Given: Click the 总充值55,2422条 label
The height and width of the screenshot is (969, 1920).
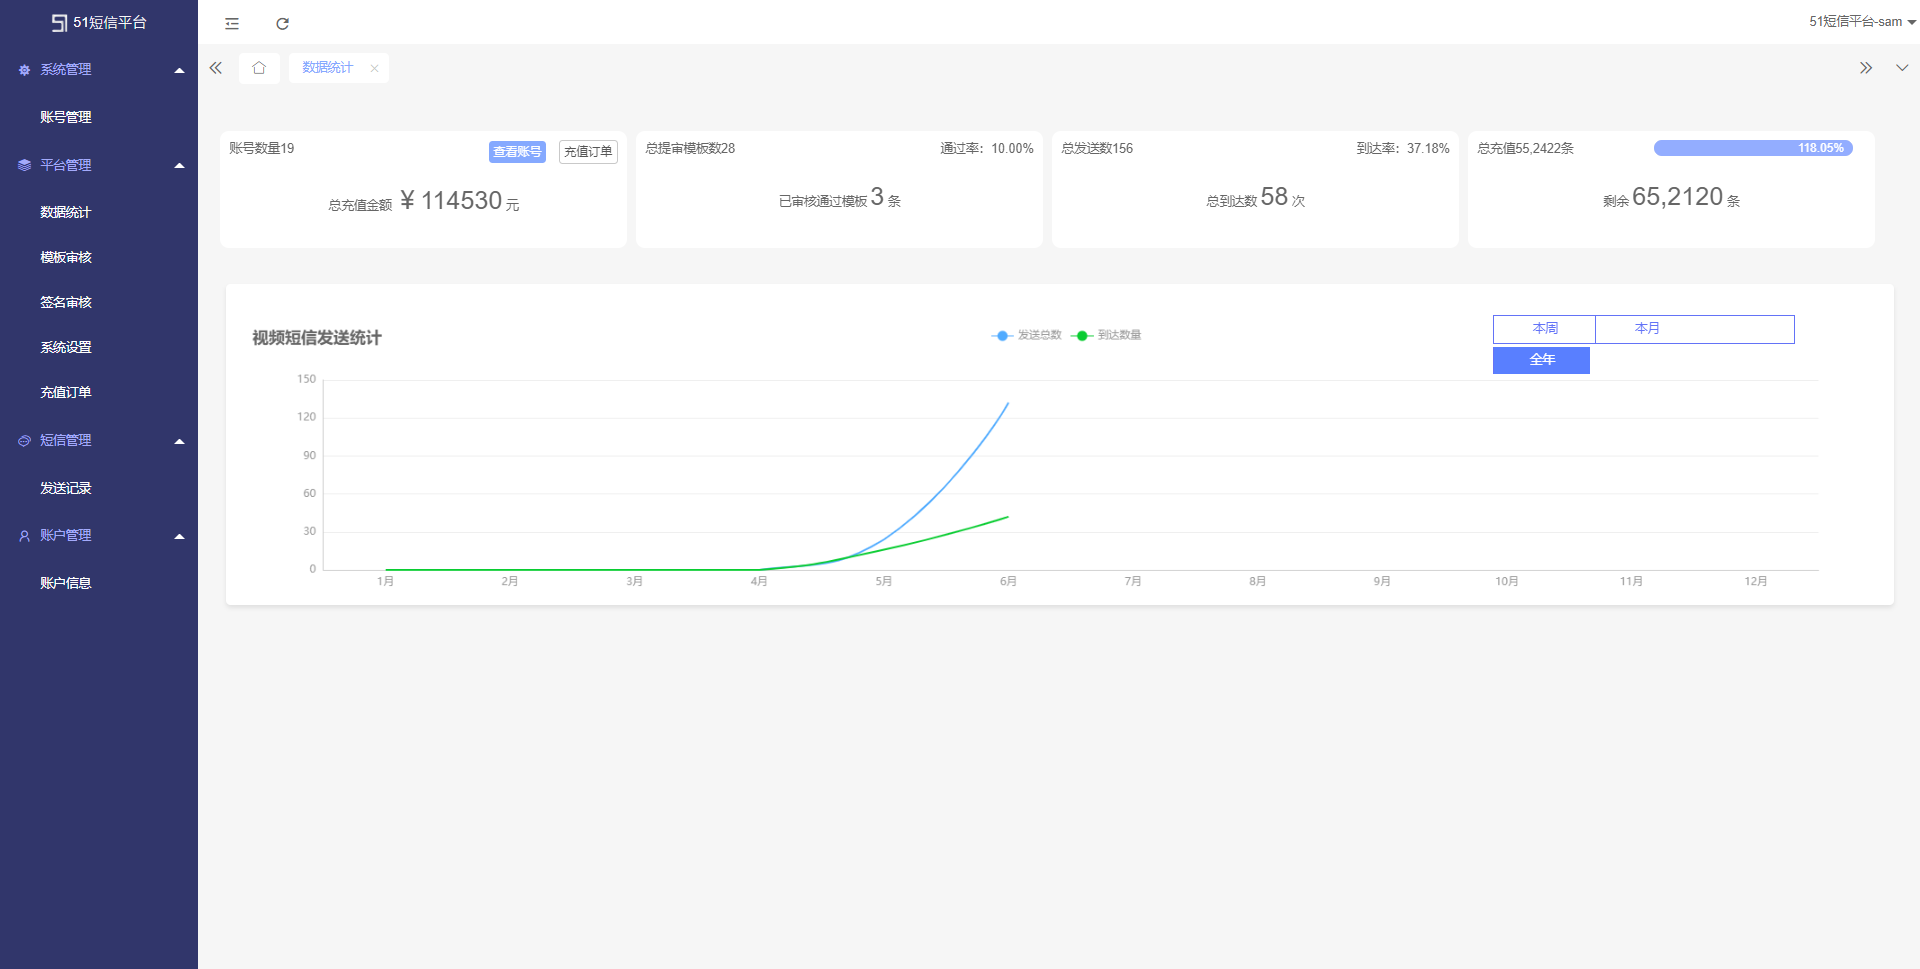Looking at the screenshot, I should 1526,148.
